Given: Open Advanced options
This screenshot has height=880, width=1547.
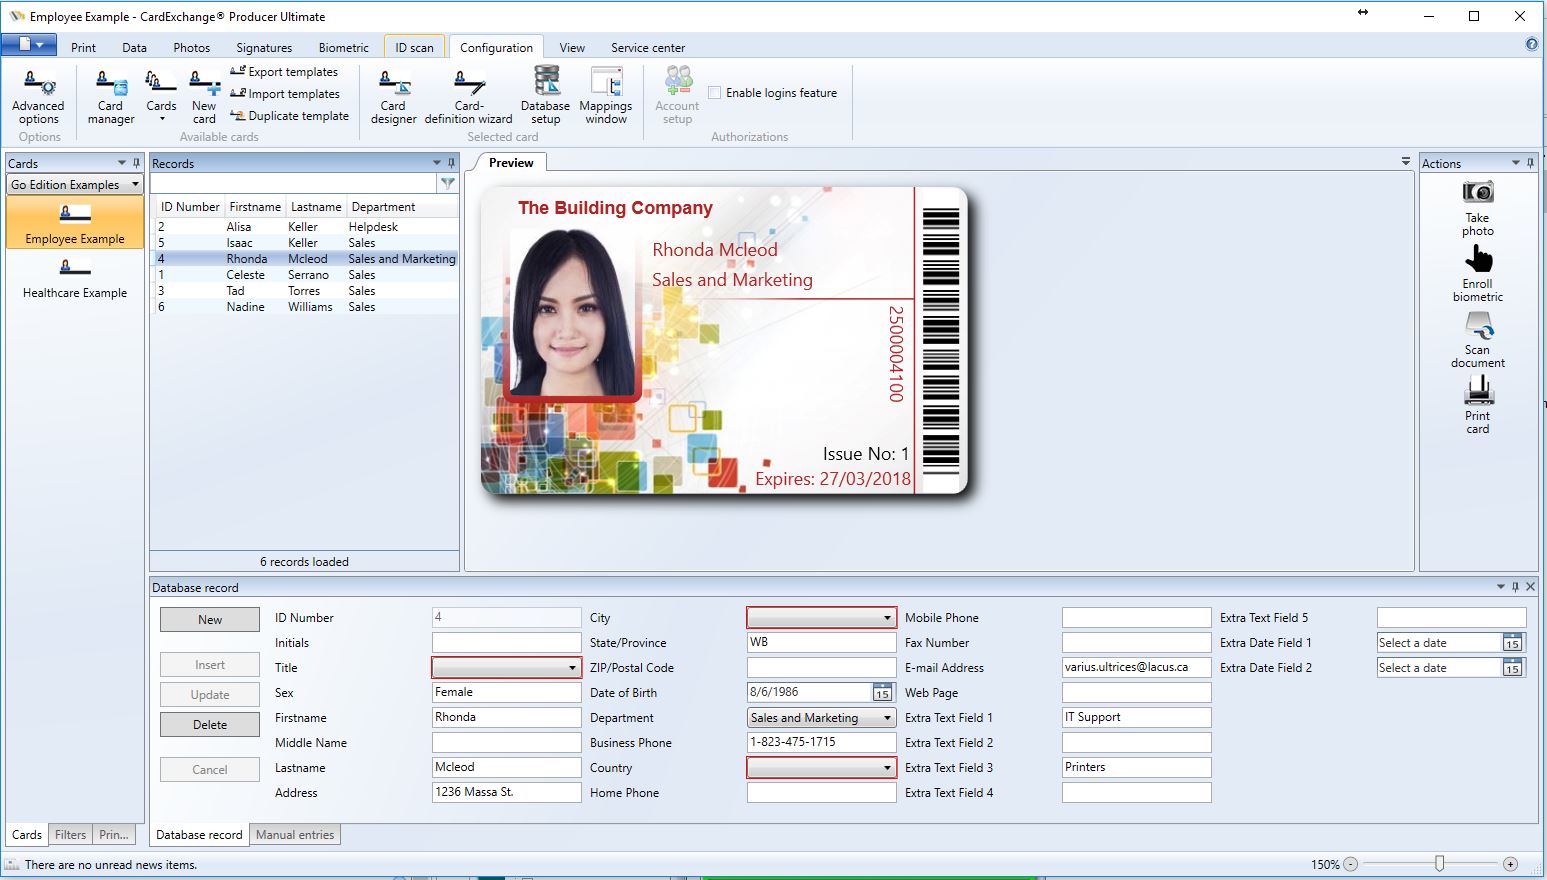Looking at the screenshot, I should (x=38, y=96).
